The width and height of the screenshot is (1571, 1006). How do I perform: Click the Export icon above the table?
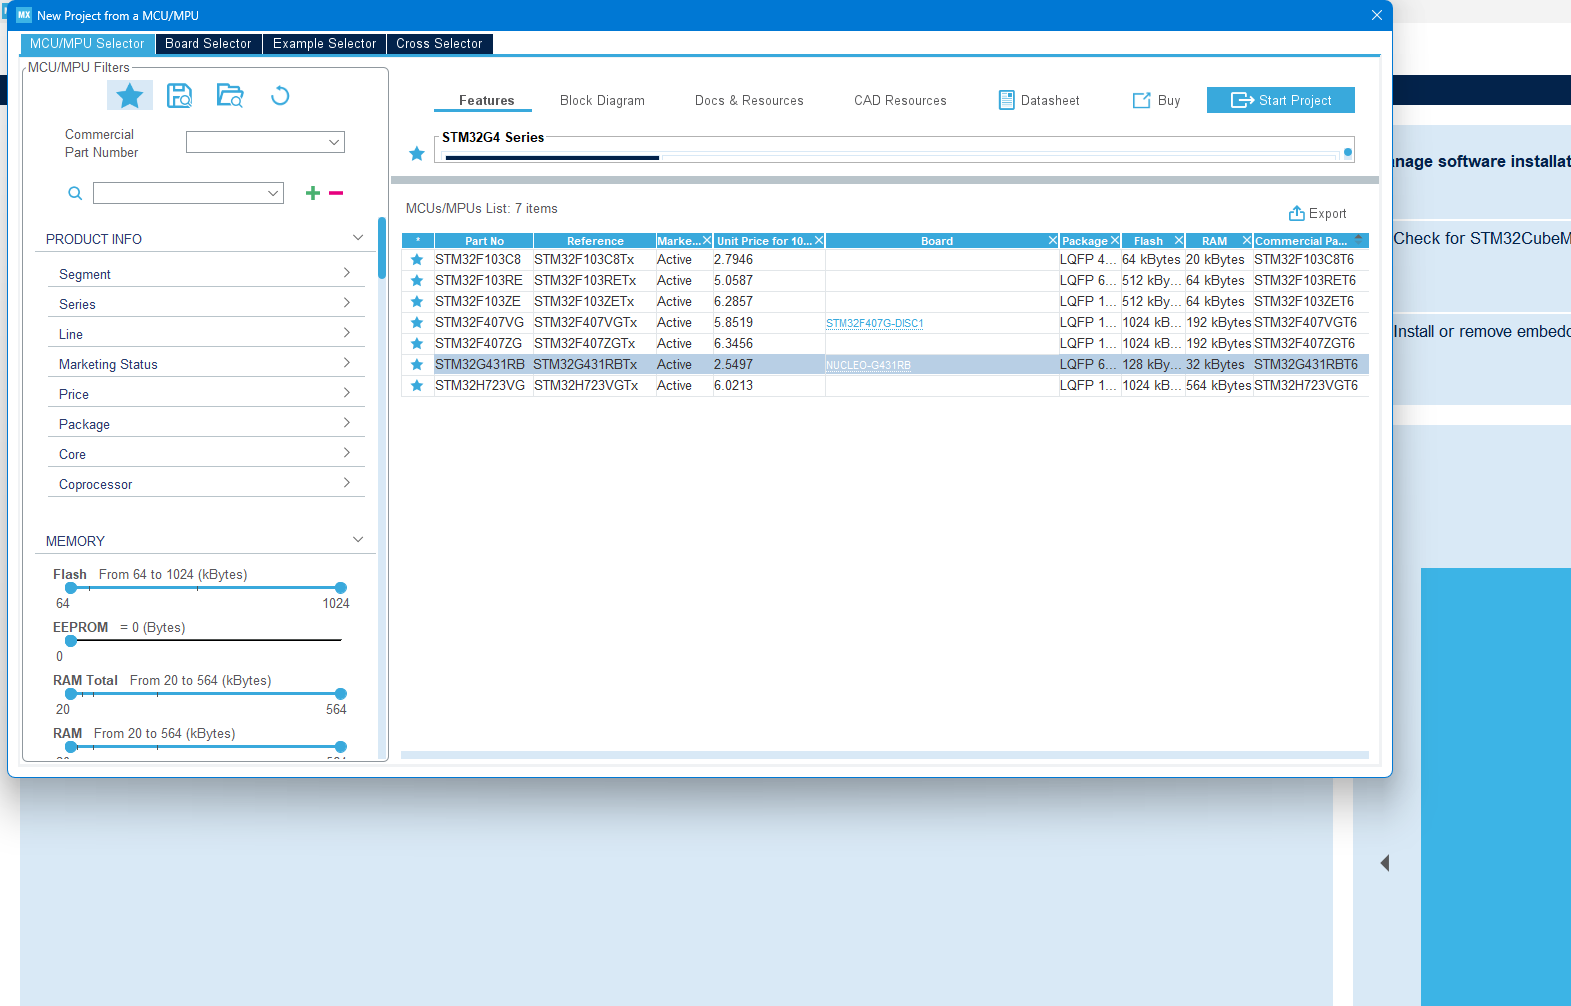pyautogui.click(x=1296, y=213)
